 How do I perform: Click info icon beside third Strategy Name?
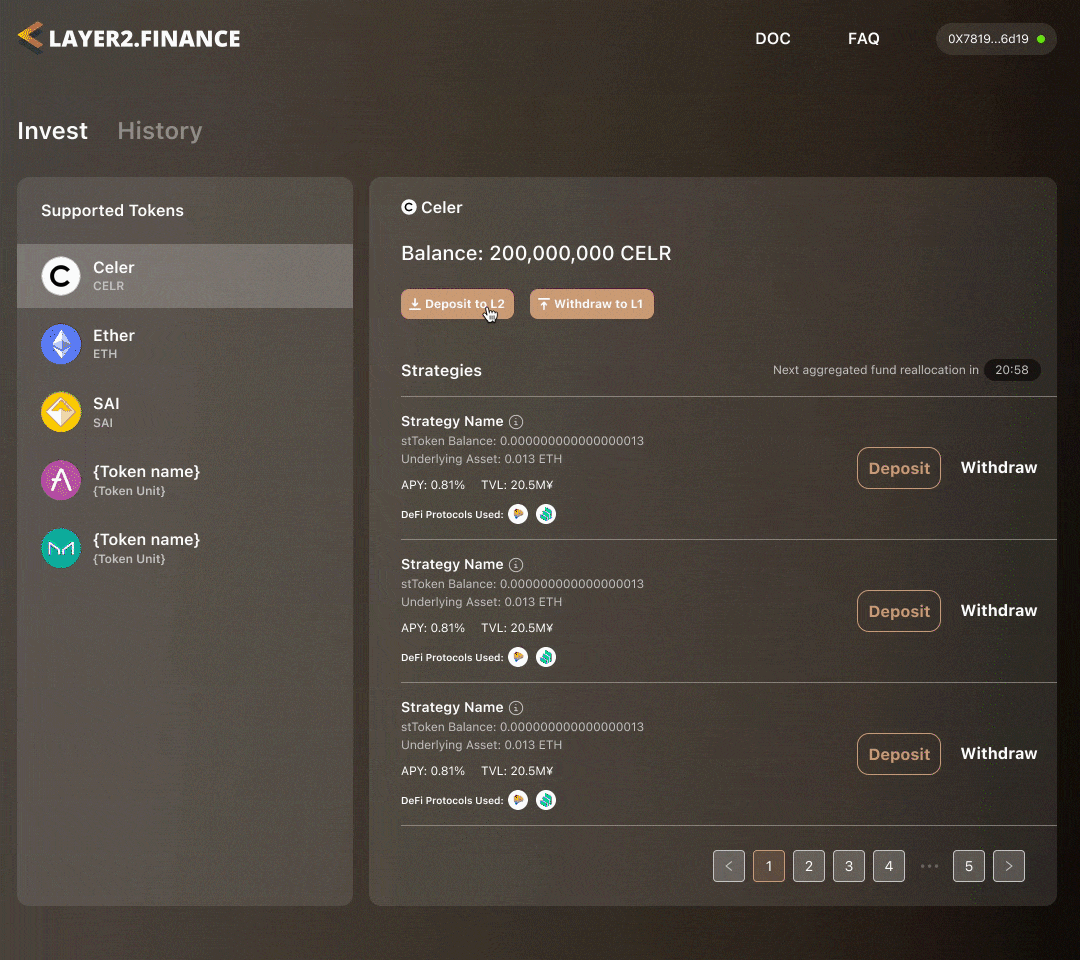pyautogui.click(x=516, y=708)
